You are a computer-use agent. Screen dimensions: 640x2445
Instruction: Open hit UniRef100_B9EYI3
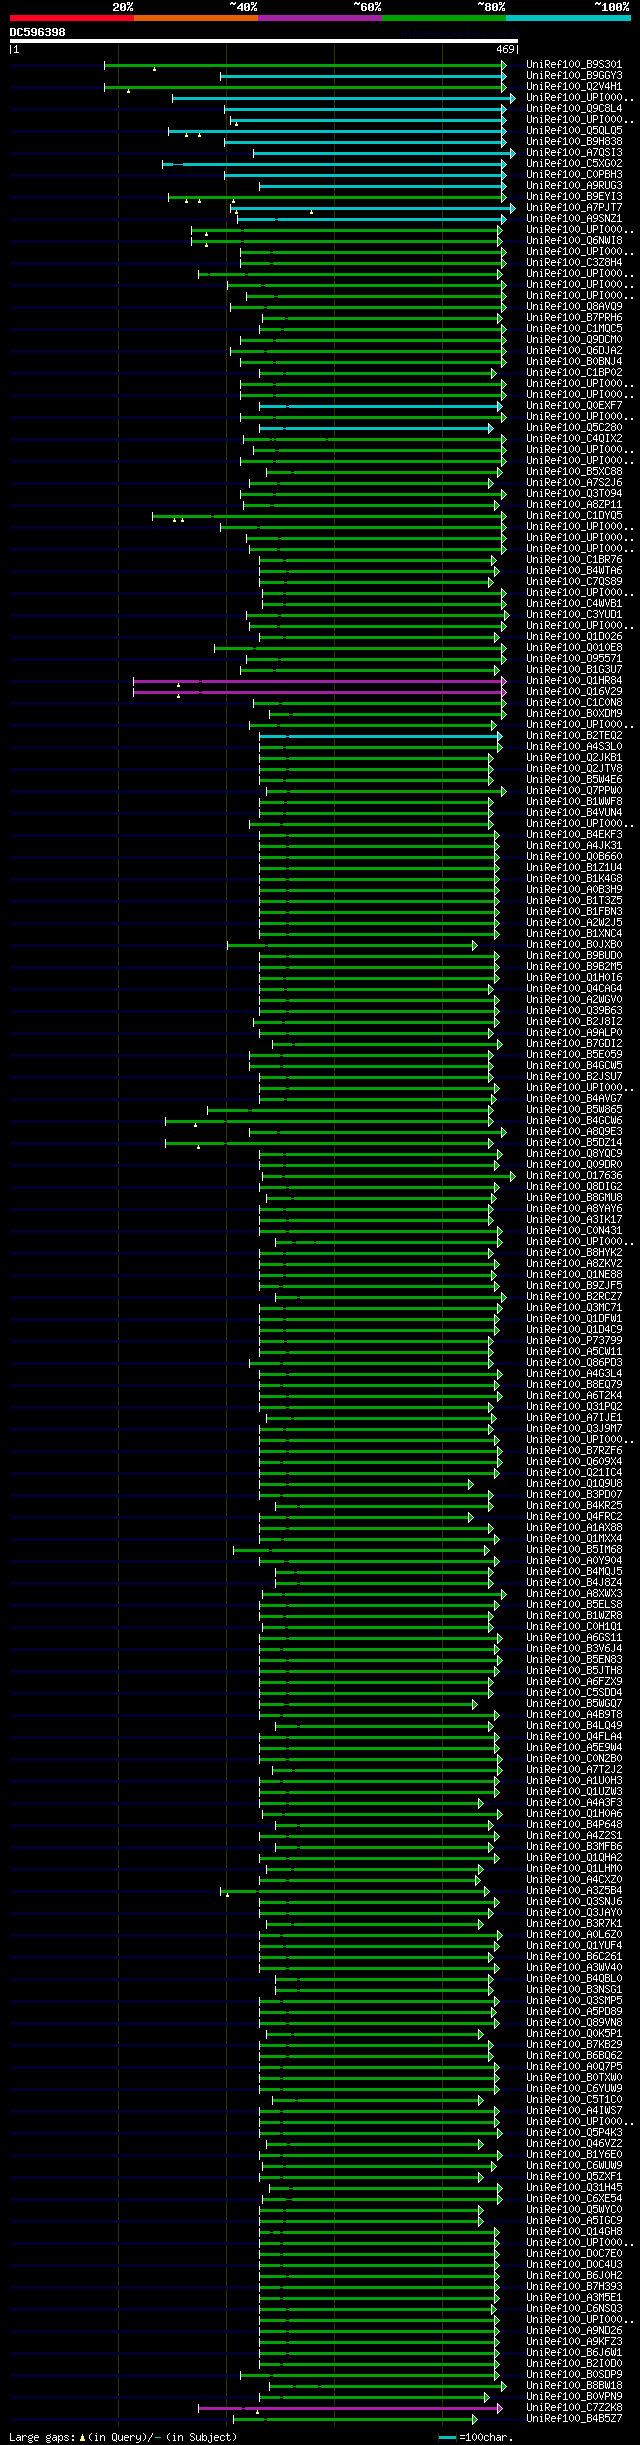coord(574,197)
